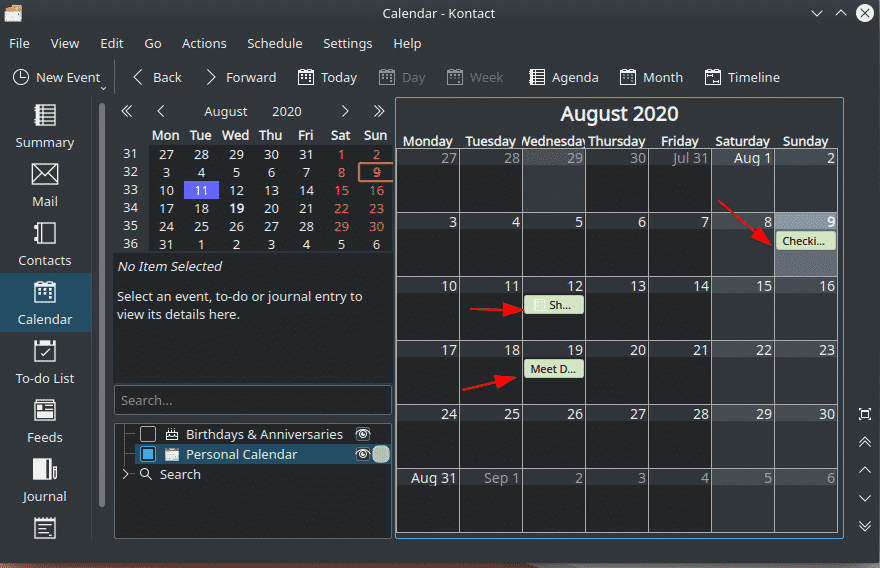The image size is (880, 568).
Task: Switch to Timeline view
Action: (742, 77)
